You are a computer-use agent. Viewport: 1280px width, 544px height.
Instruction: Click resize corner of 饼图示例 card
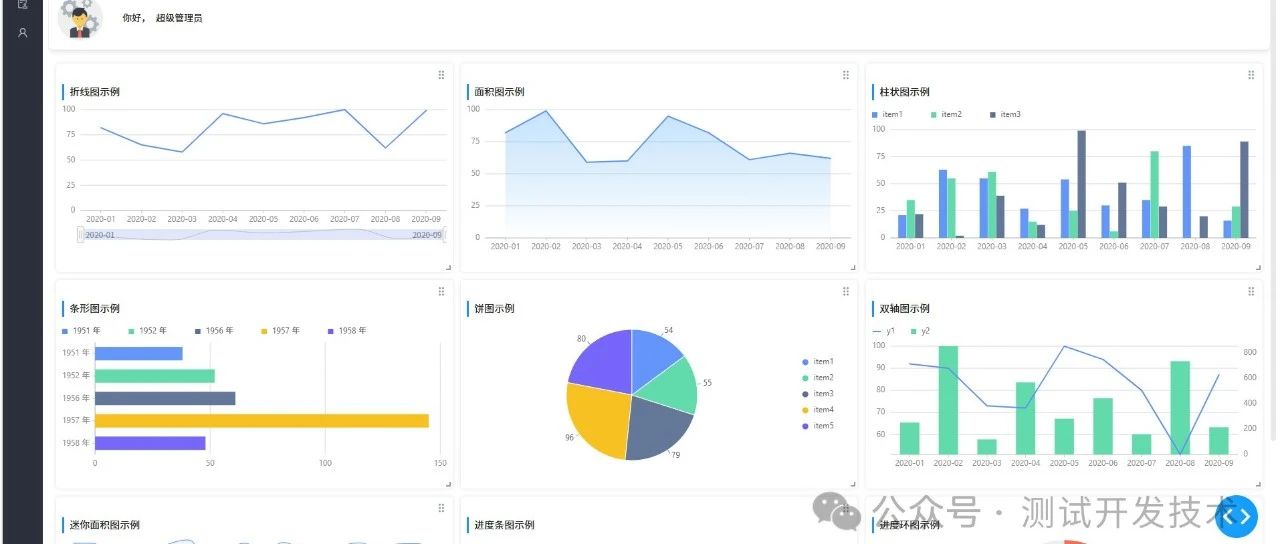click(x=853, y=484)
